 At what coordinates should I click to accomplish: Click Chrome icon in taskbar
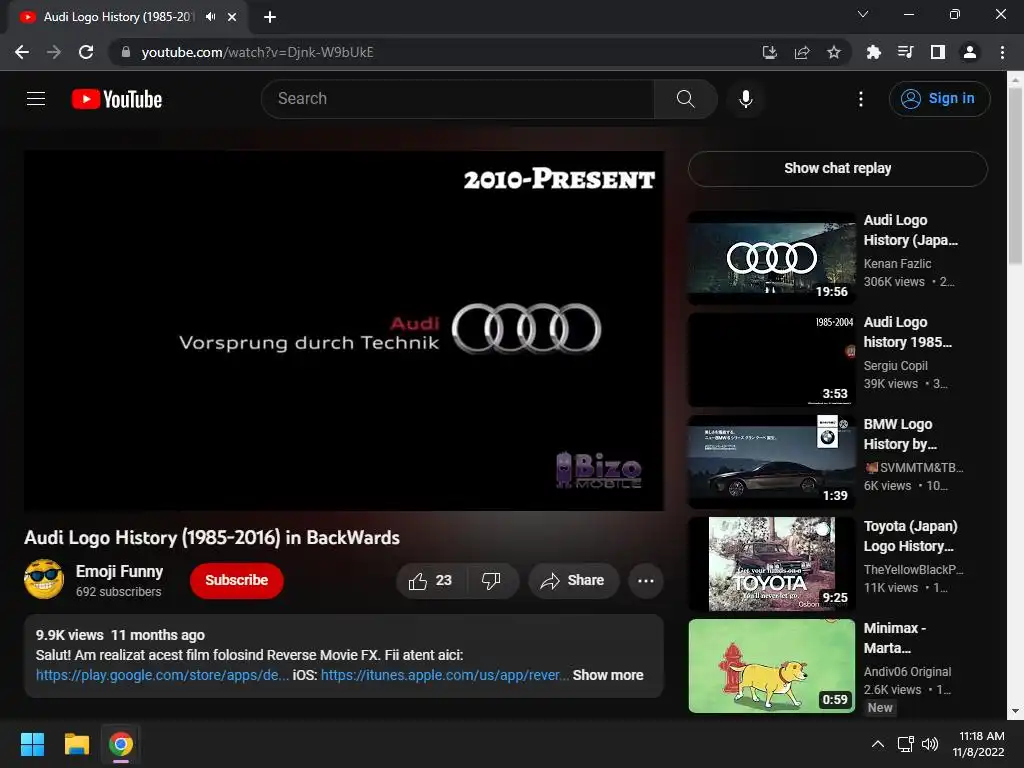point(121,744)
